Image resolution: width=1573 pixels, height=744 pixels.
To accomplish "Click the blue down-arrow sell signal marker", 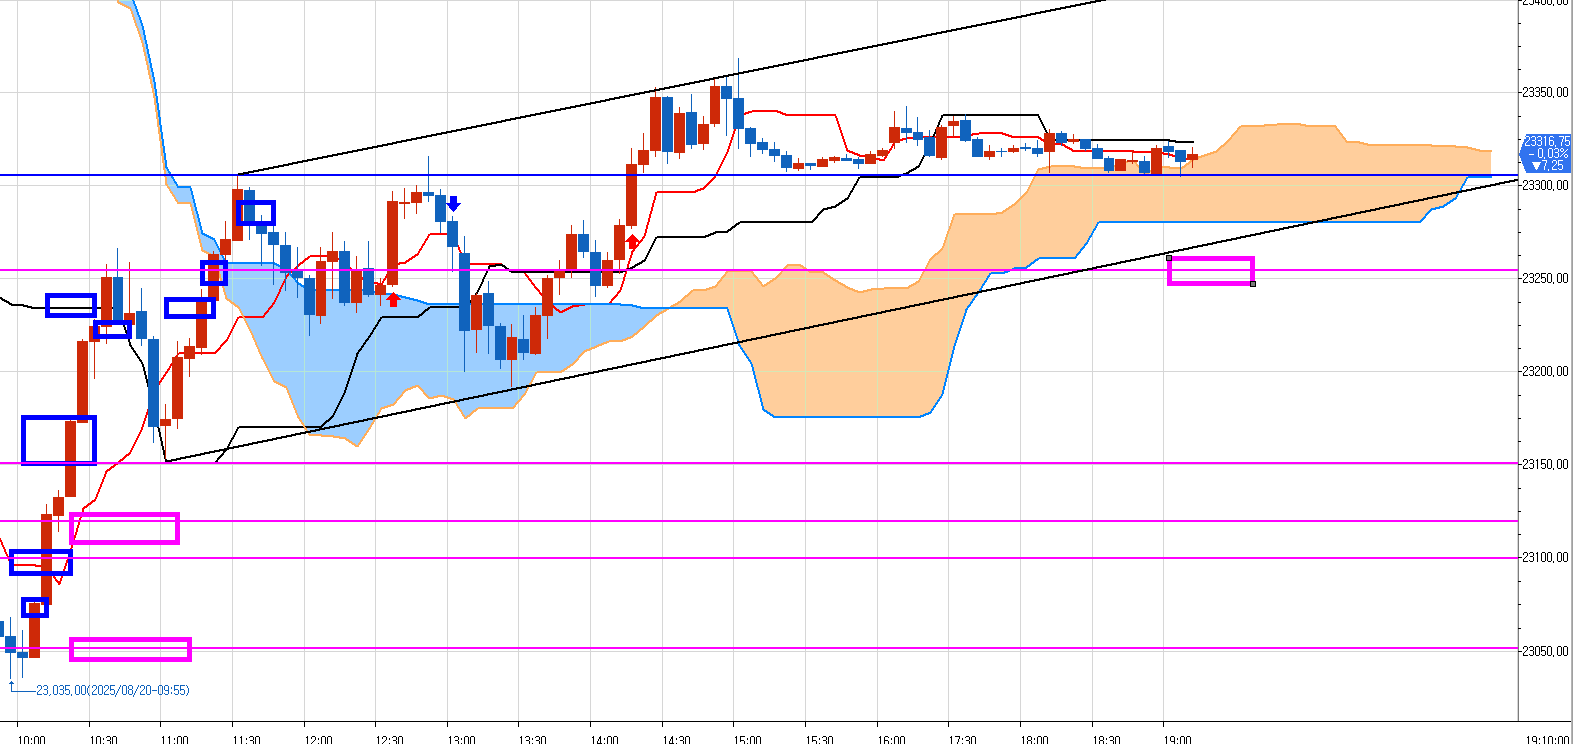I will coord(453,204).
